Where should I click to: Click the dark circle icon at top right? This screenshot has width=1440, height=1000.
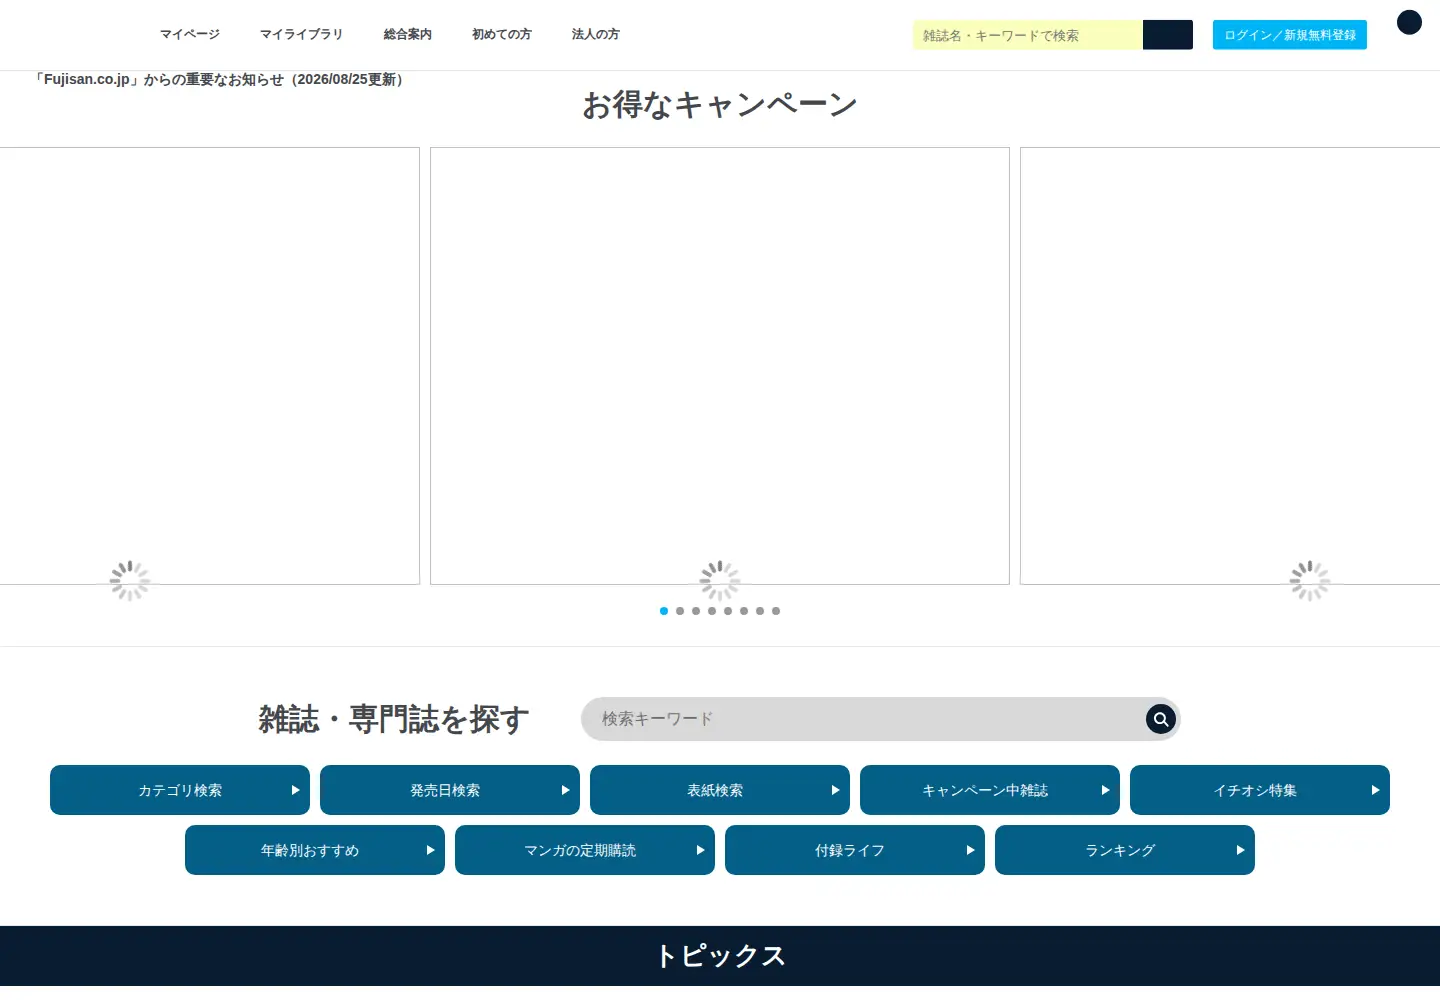(1409, 22)
